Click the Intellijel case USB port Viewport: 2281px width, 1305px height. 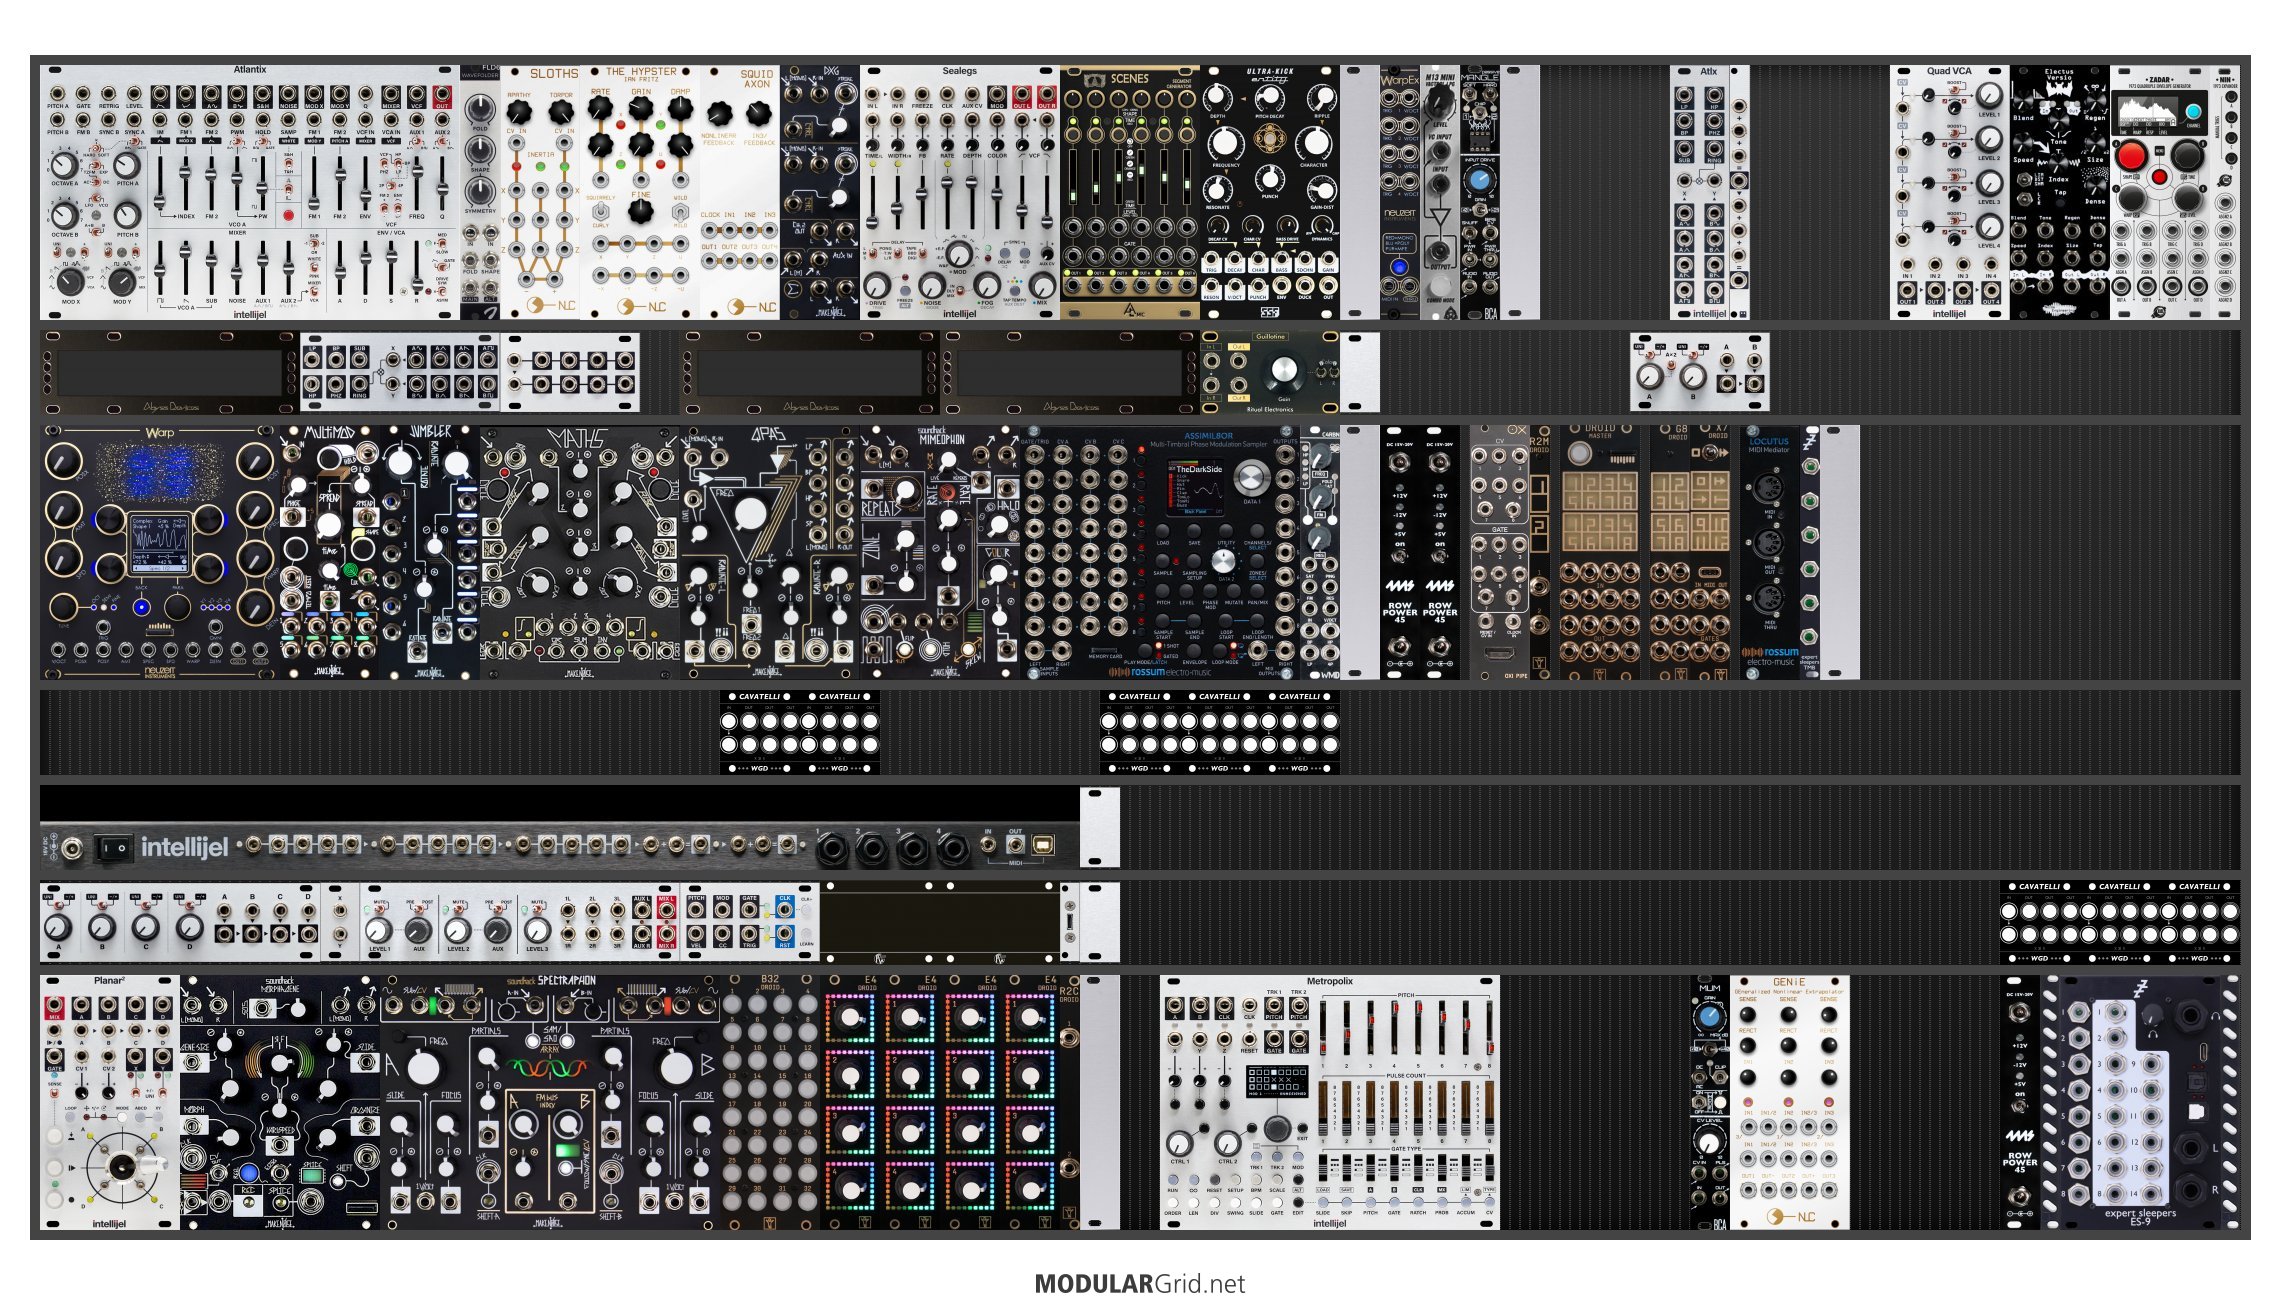pos(1041,846)
